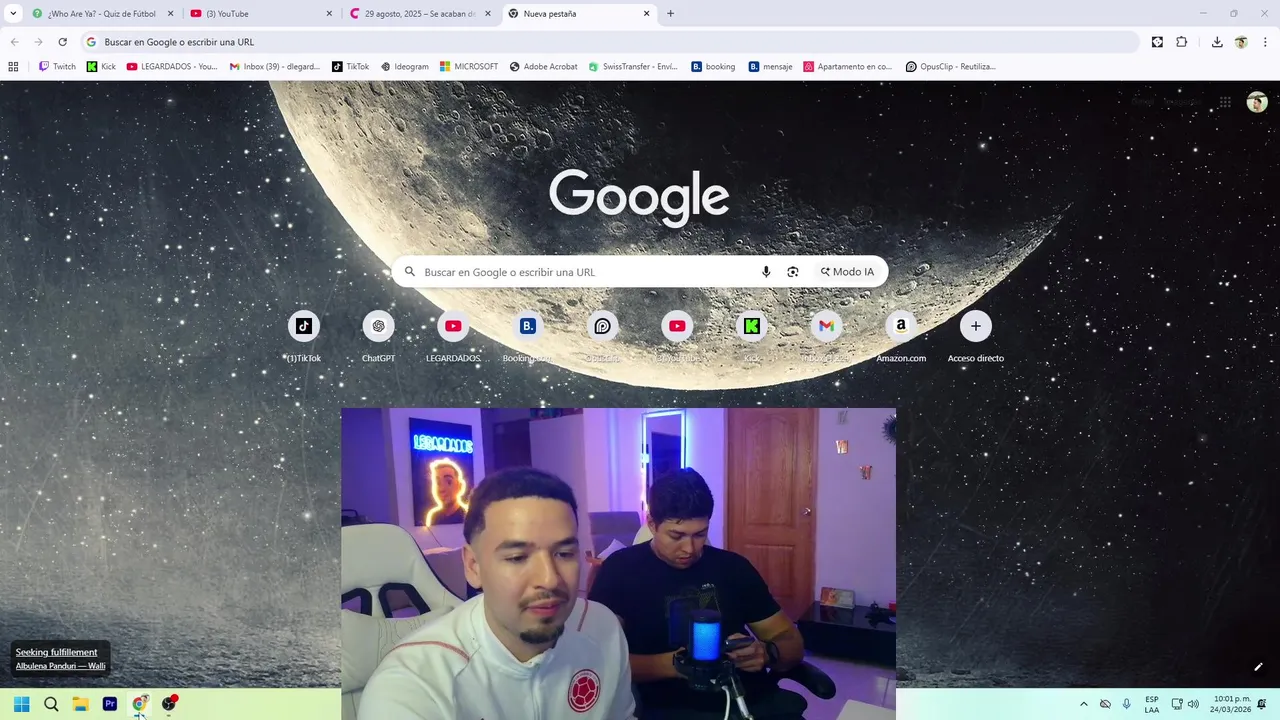
Task: Open Adobe Premiere Pro from the taskbar
Action: (110, 704)
